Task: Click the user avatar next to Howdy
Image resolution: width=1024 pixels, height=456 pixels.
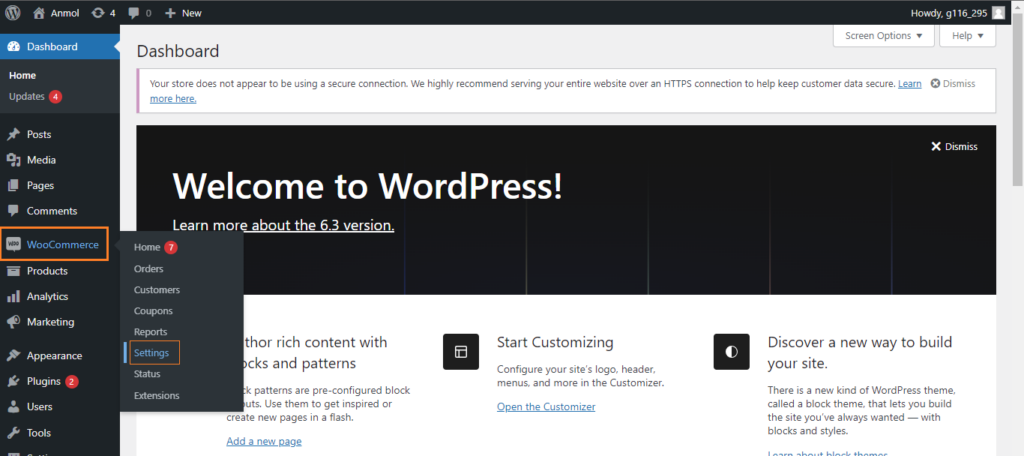Action: [x=998, y=12]
